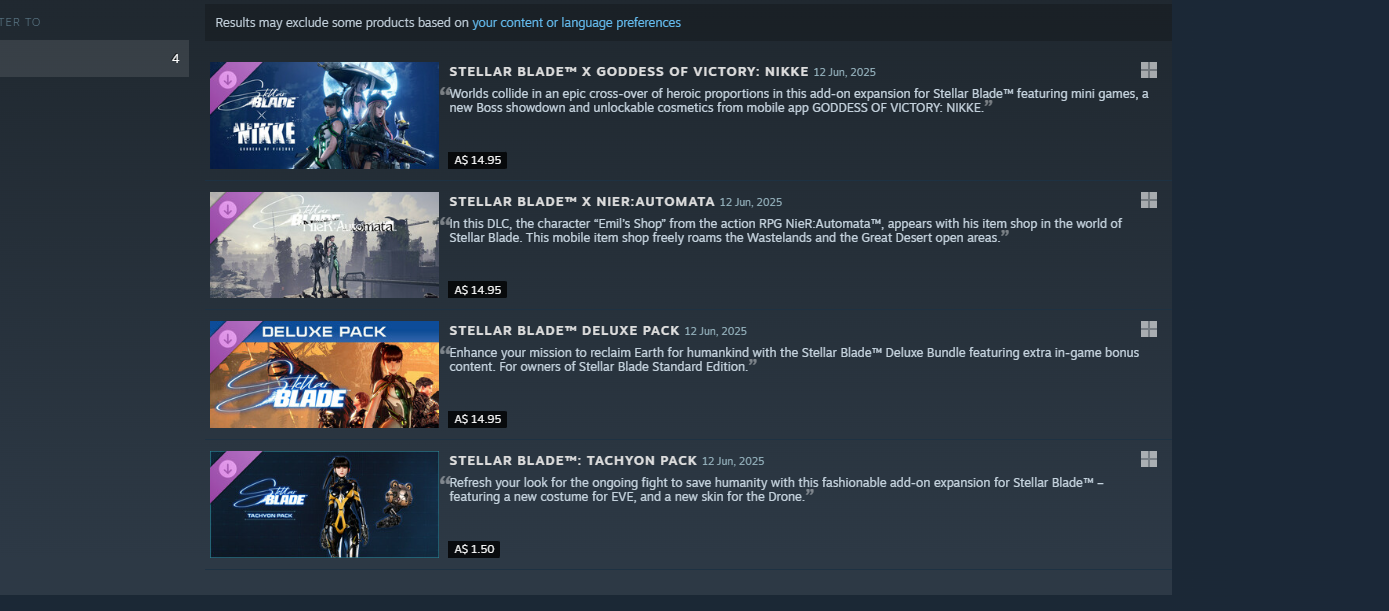
Task: Click the description starting 'Worlds collide in an epic'
Action: [798, 100]
